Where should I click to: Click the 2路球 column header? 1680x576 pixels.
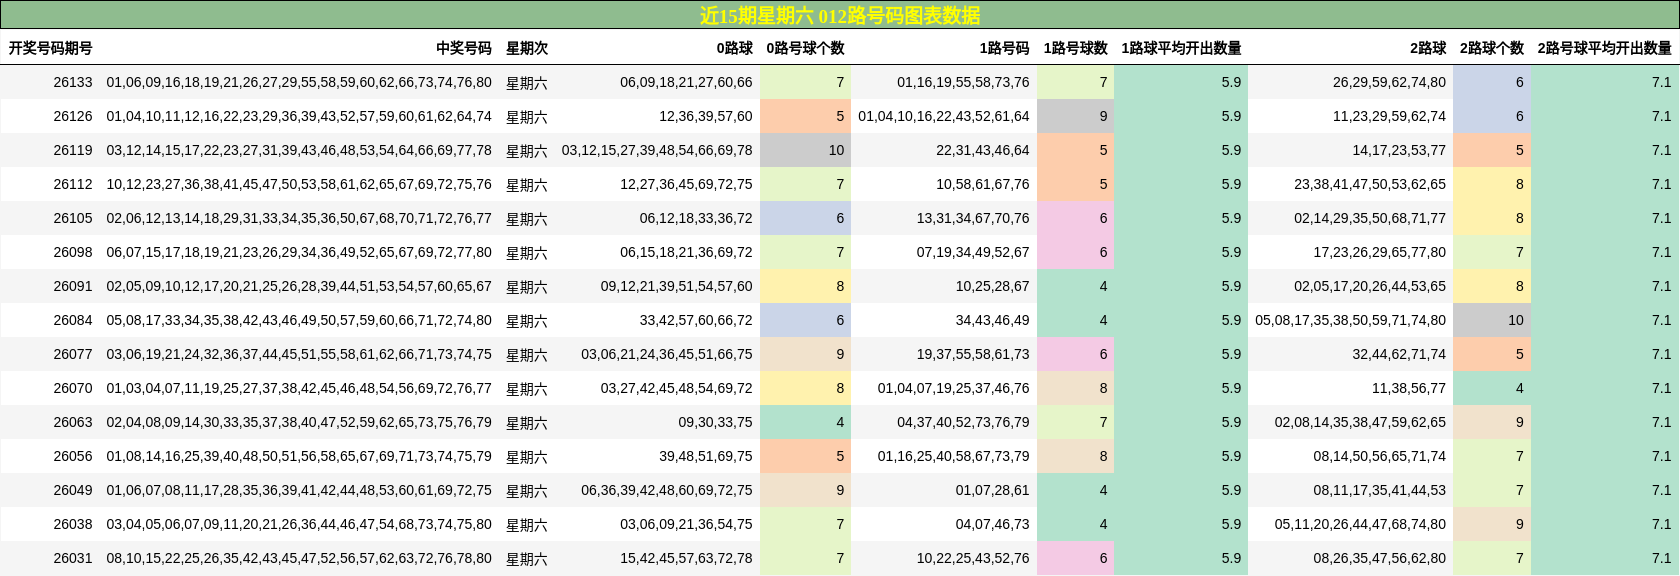tap(1429, 48)
